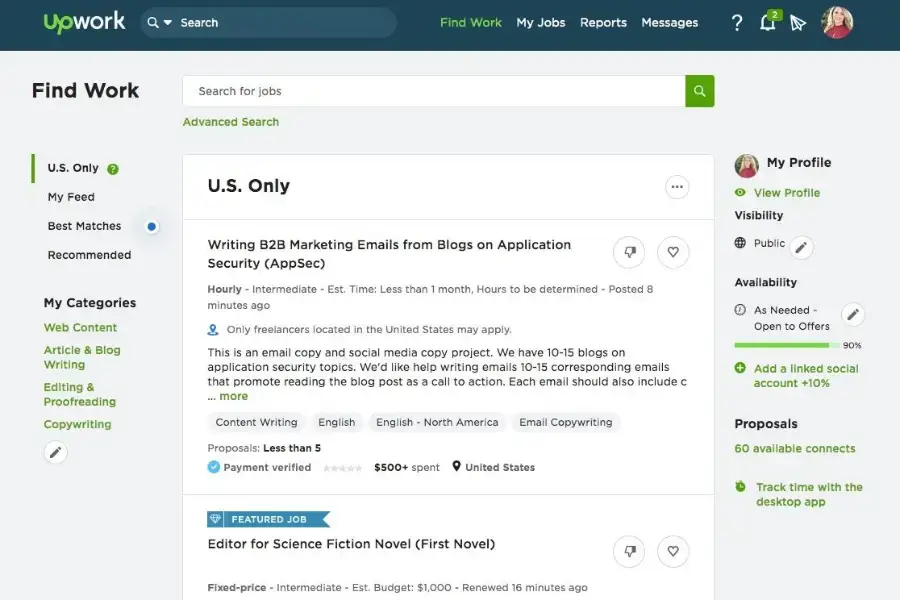The image size is (900, 600).
Task: Save the B2B Marketing Emails job with heart
Action: point(673,252)
